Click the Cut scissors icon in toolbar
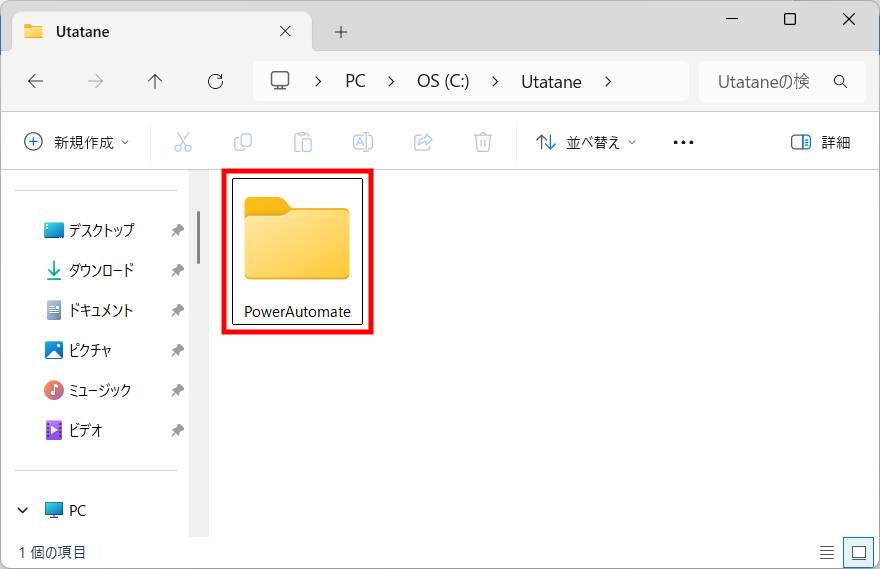 [182, 142]
